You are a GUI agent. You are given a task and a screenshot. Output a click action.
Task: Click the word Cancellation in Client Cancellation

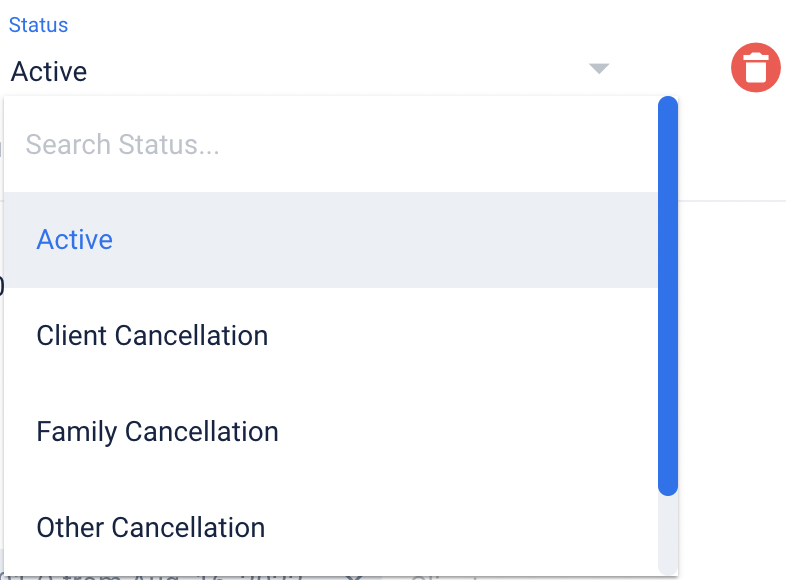pos(191,335)
